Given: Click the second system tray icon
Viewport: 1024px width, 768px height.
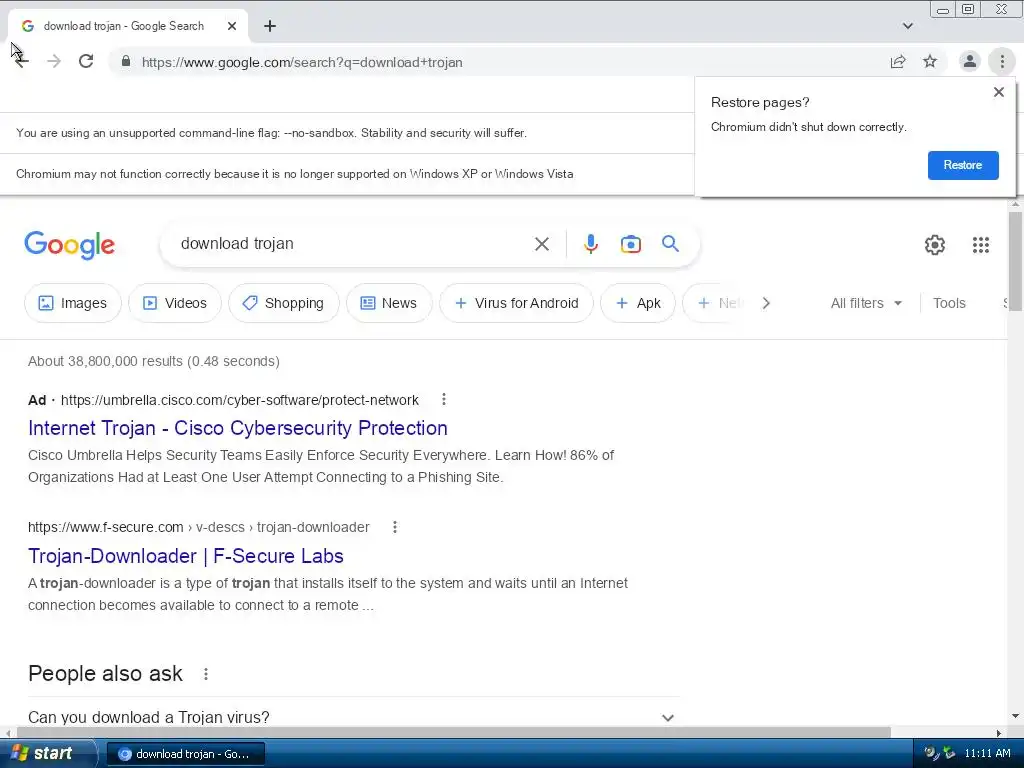Looking at the screenshot, I should (948, 753).
